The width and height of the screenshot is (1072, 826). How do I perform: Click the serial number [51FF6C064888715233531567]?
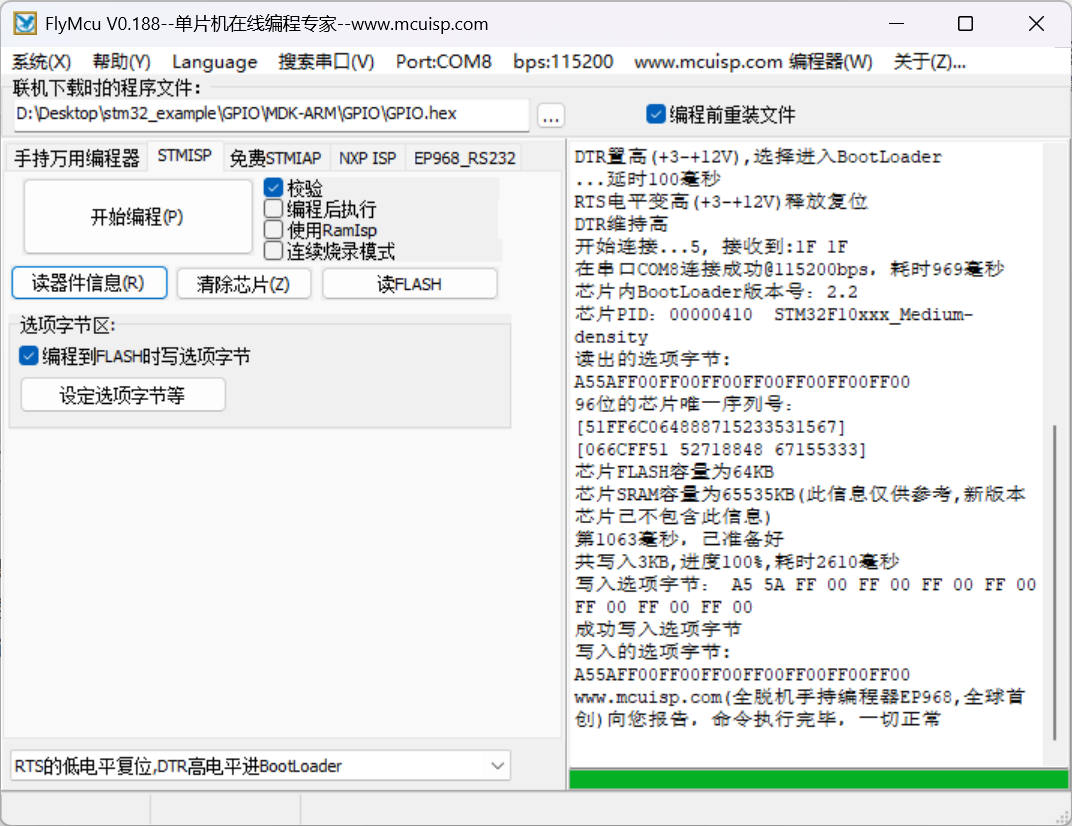pyautogui.click(x=711, y=427)
